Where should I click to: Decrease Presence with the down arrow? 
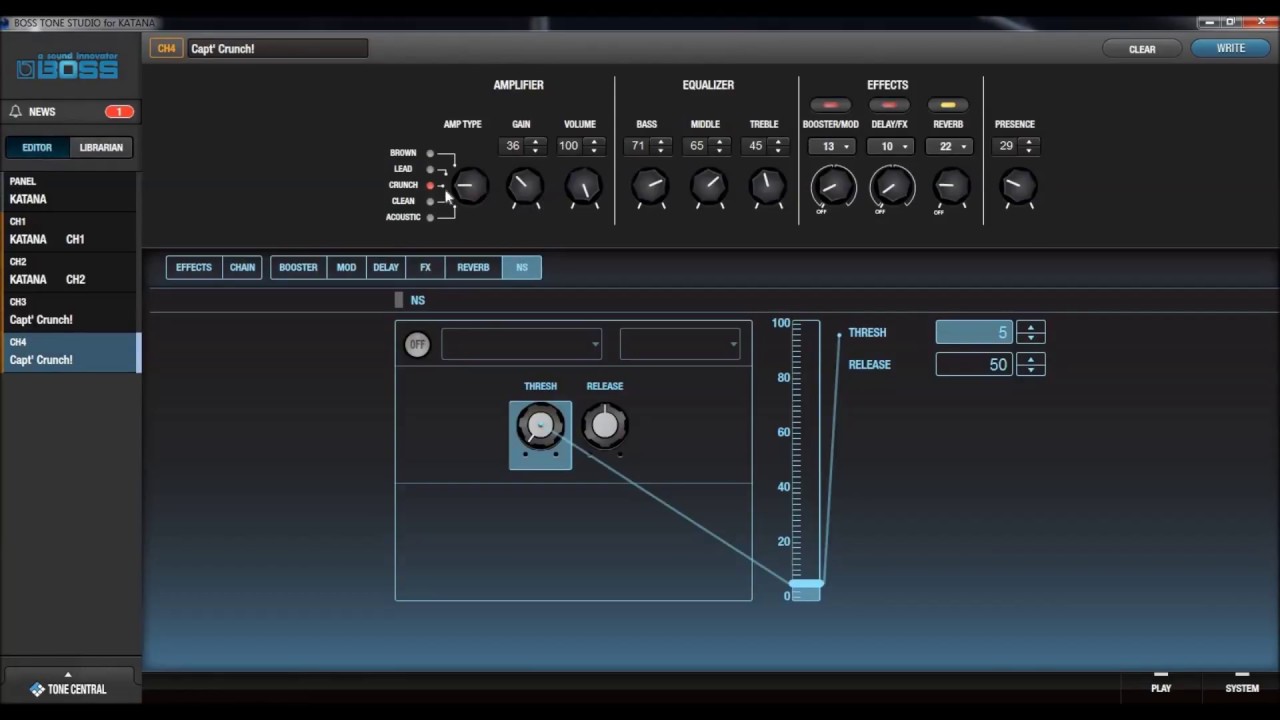point(1029,150)
